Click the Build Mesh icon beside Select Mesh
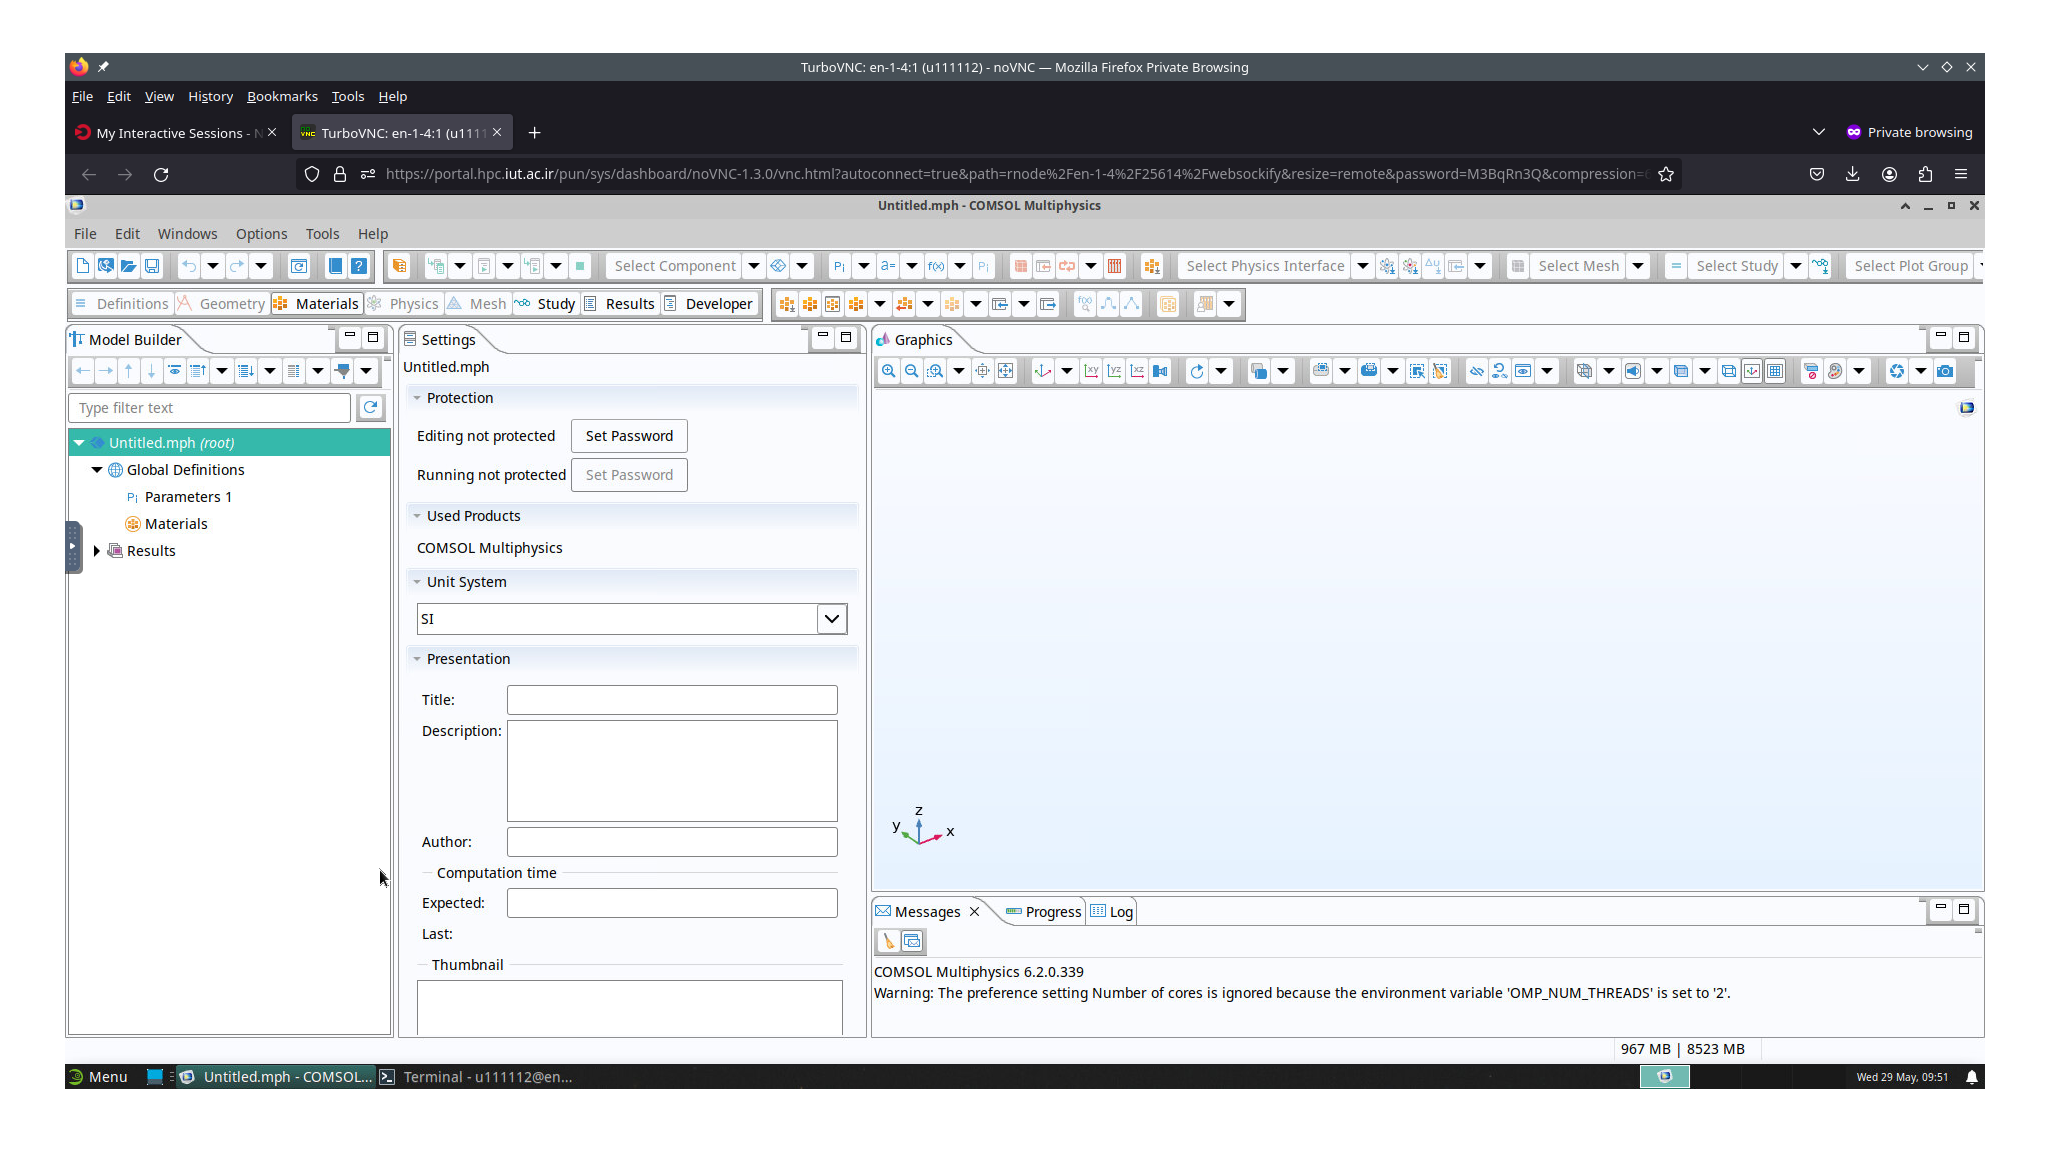 pyautogui.click(x=1518, y=266)
